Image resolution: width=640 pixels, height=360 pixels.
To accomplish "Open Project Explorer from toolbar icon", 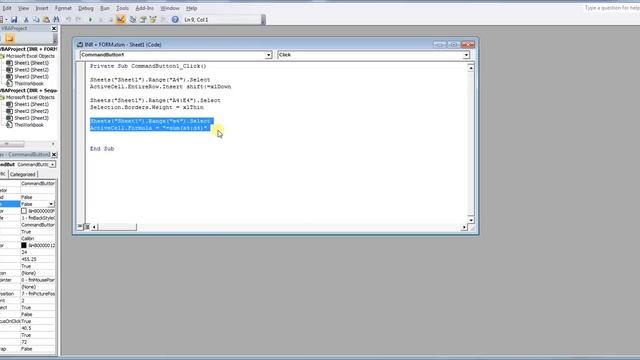I will tap(133, 19).
